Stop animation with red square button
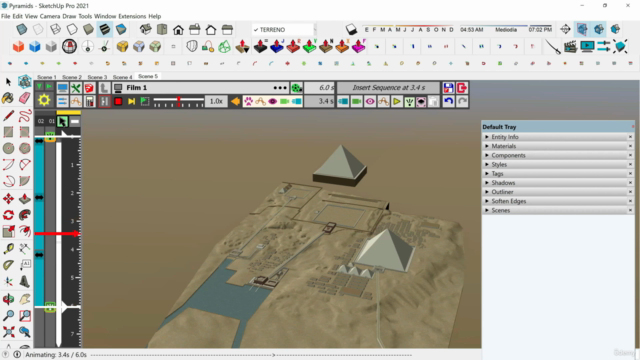640x360 pixels. 118,101
